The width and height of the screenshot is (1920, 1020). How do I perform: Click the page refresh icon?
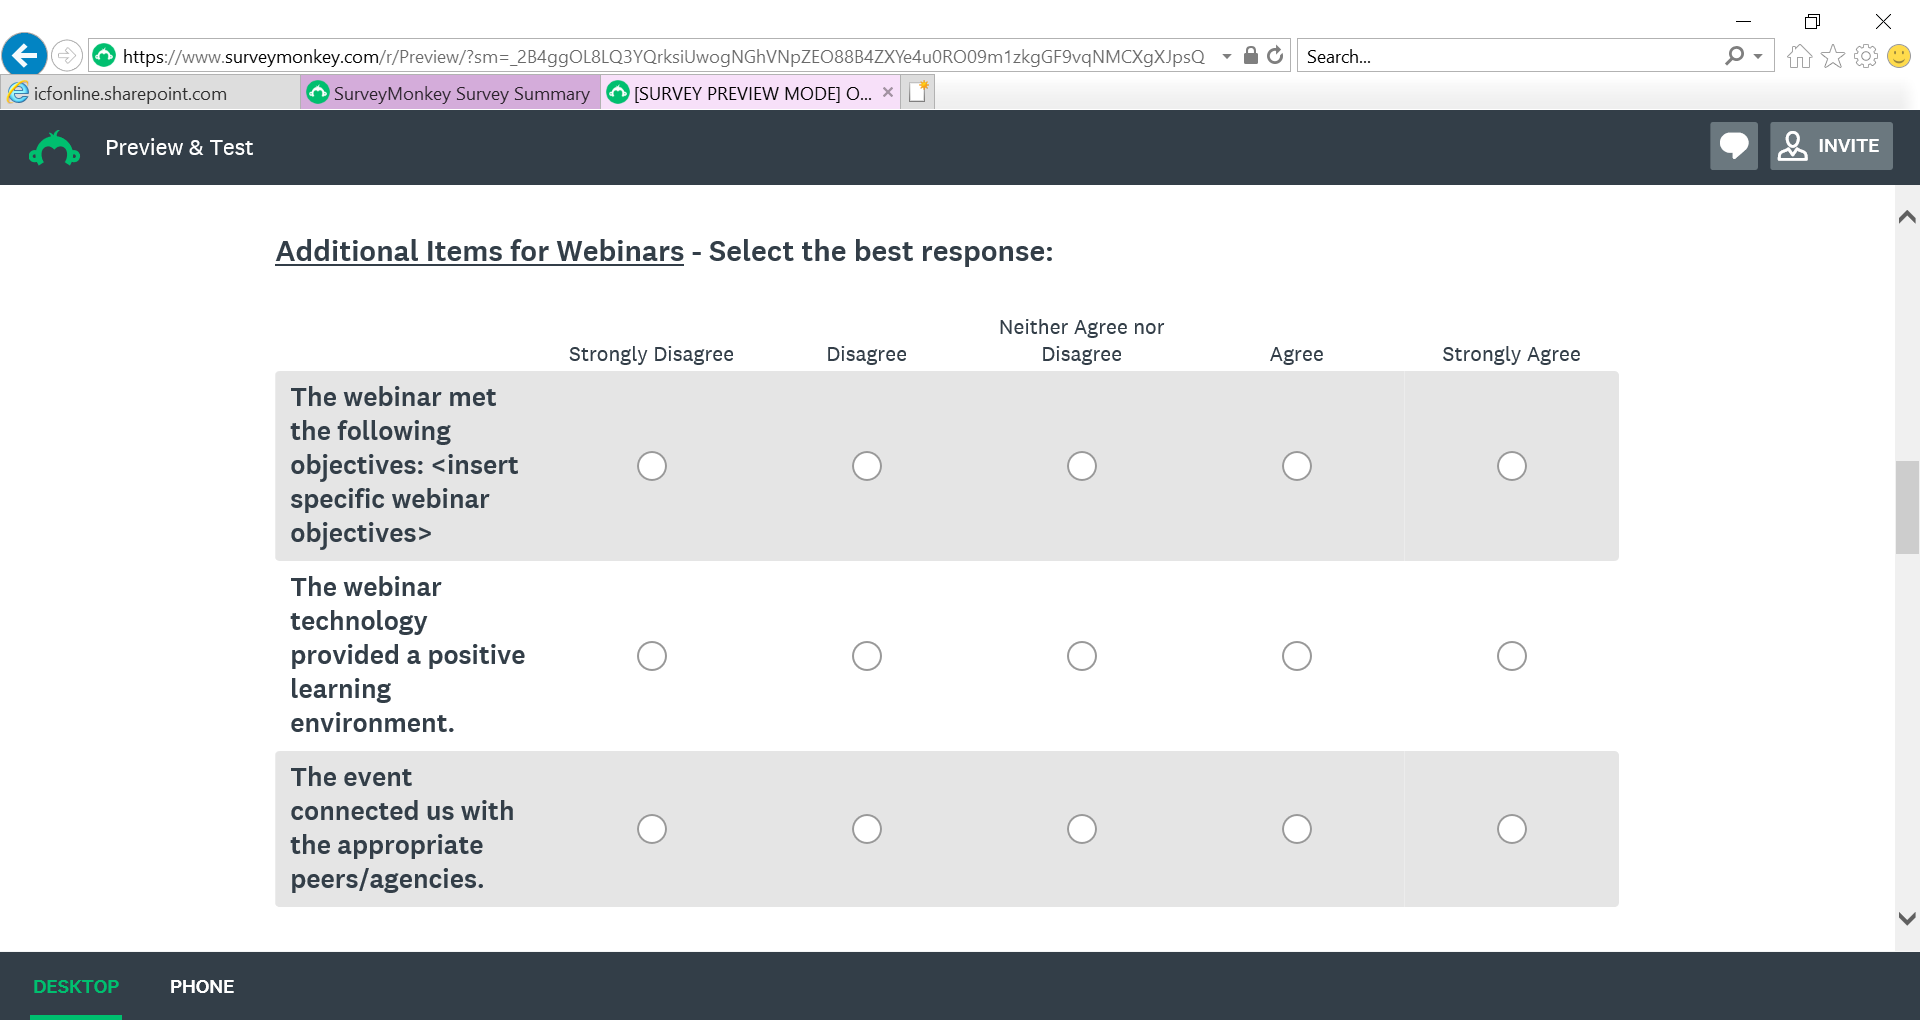point(1275,56)
